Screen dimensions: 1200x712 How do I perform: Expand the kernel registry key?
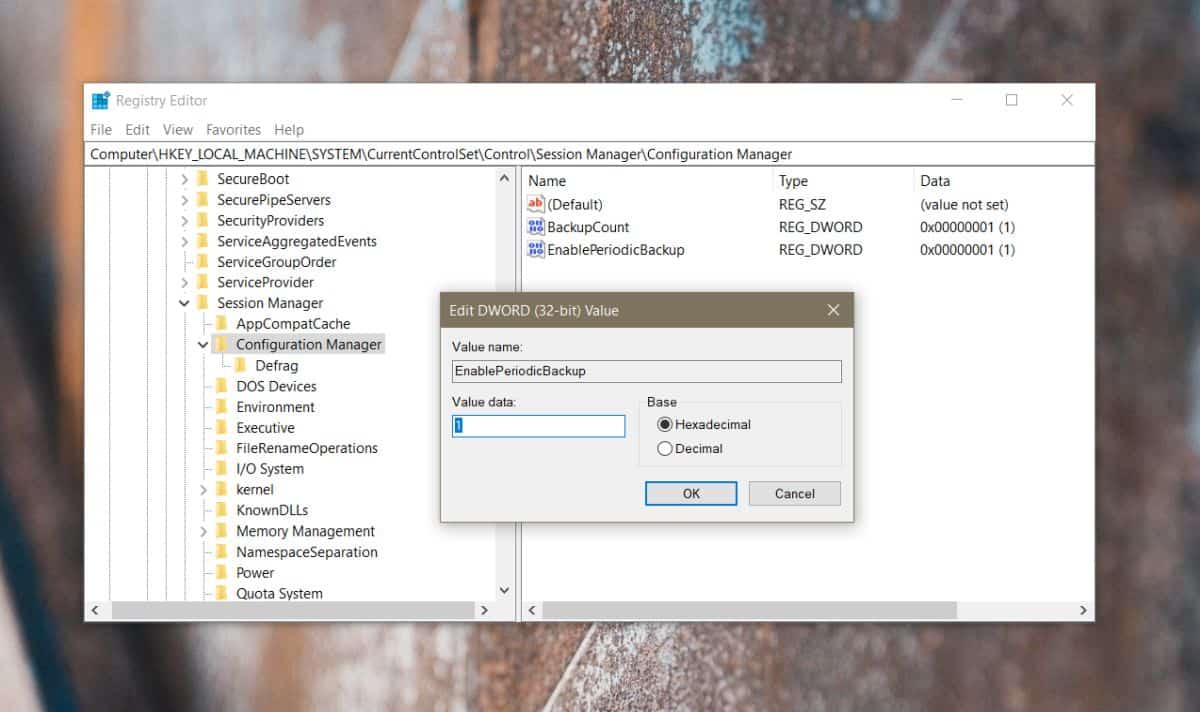tap(203, 489)
